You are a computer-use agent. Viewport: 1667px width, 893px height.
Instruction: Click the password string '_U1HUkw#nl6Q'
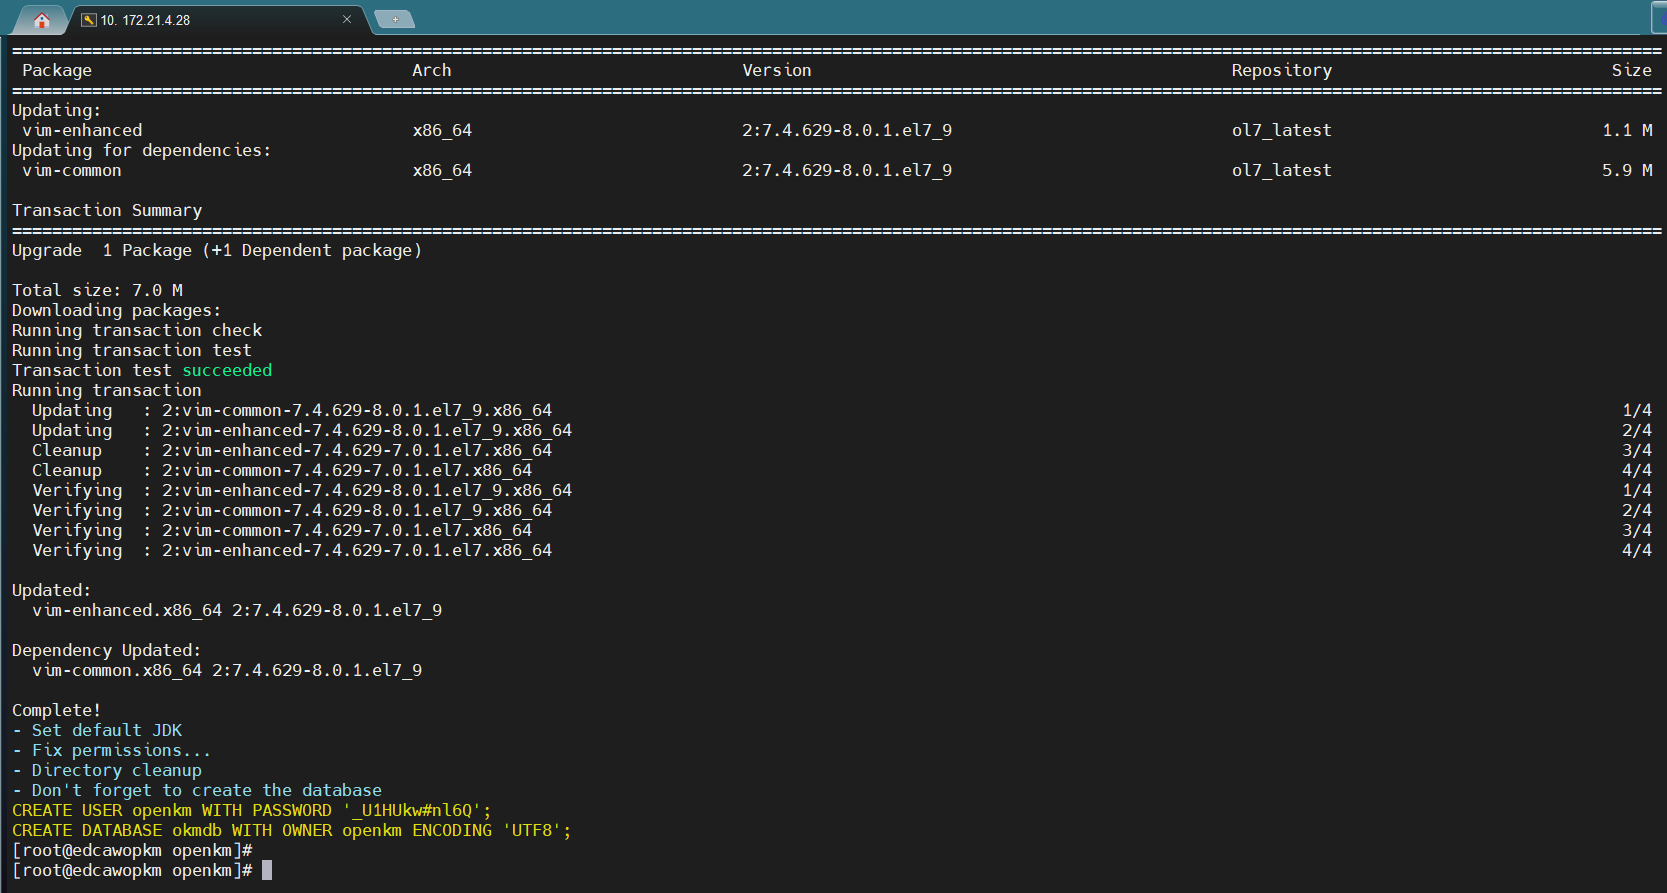click(412, 810)
